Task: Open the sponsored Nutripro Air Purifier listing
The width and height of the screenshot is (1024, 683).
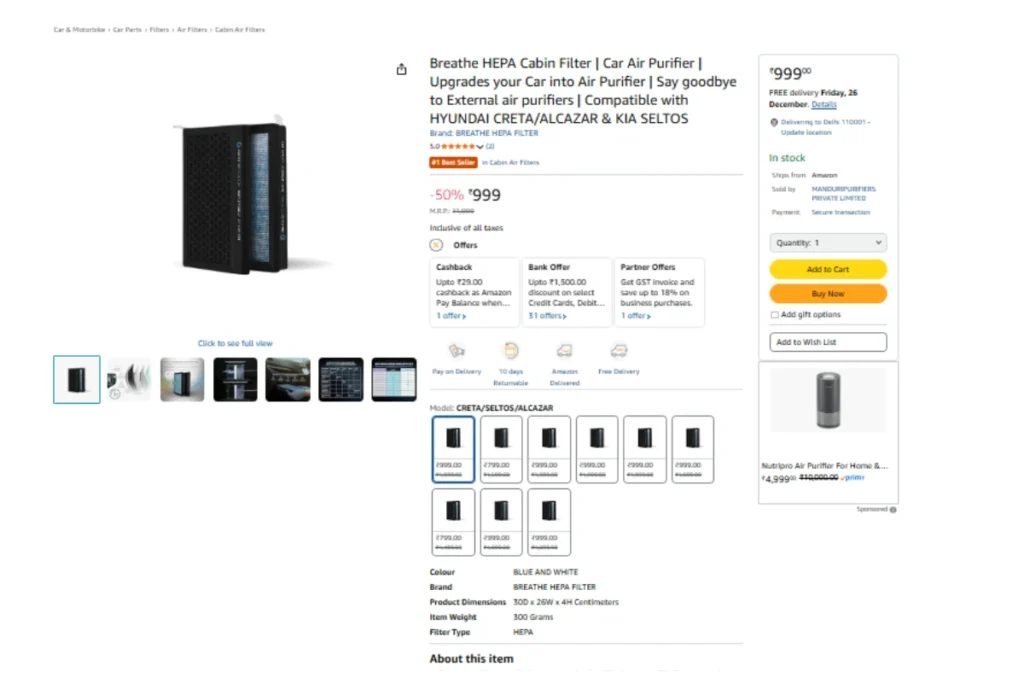Action: click(826, 465)
